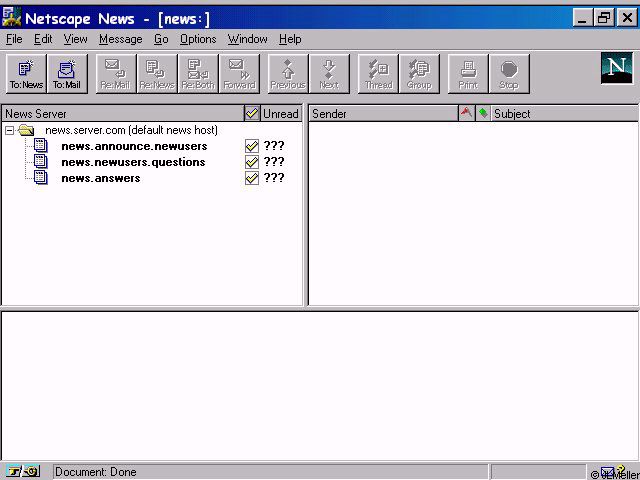Select the news.announce.newusers newsgroup
The width and height of the screenshot is (640, 480).
(x=134, y=146)
